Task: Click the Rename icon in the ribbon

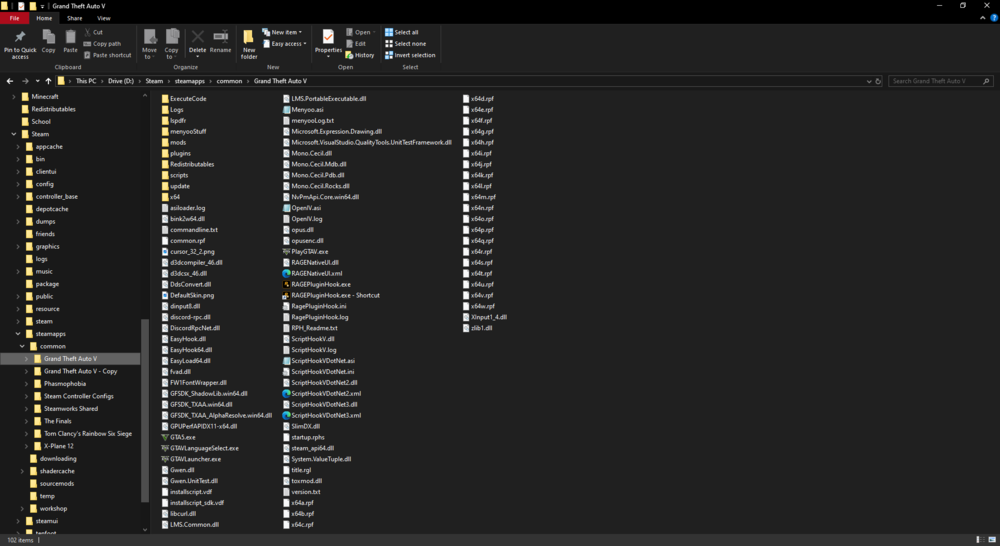Action: tap(221, 37)
